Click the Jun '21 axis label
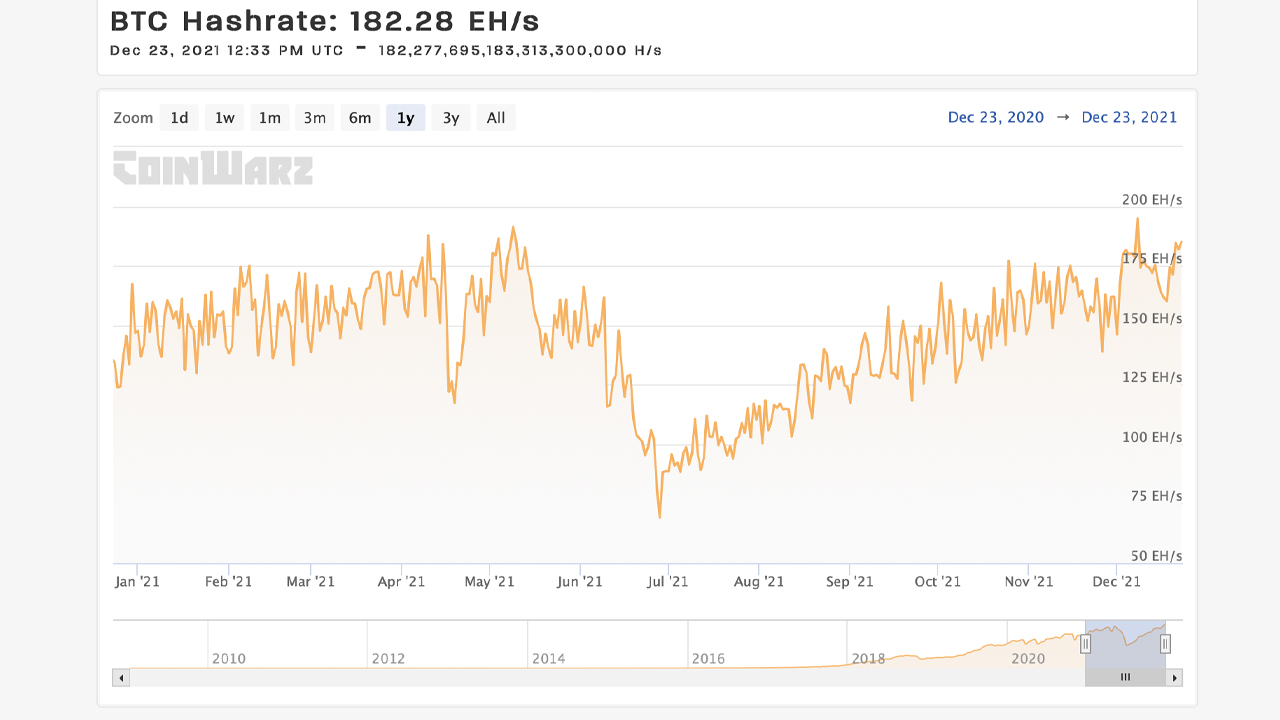The image size is (1280, 720). (x=579, y=581)
